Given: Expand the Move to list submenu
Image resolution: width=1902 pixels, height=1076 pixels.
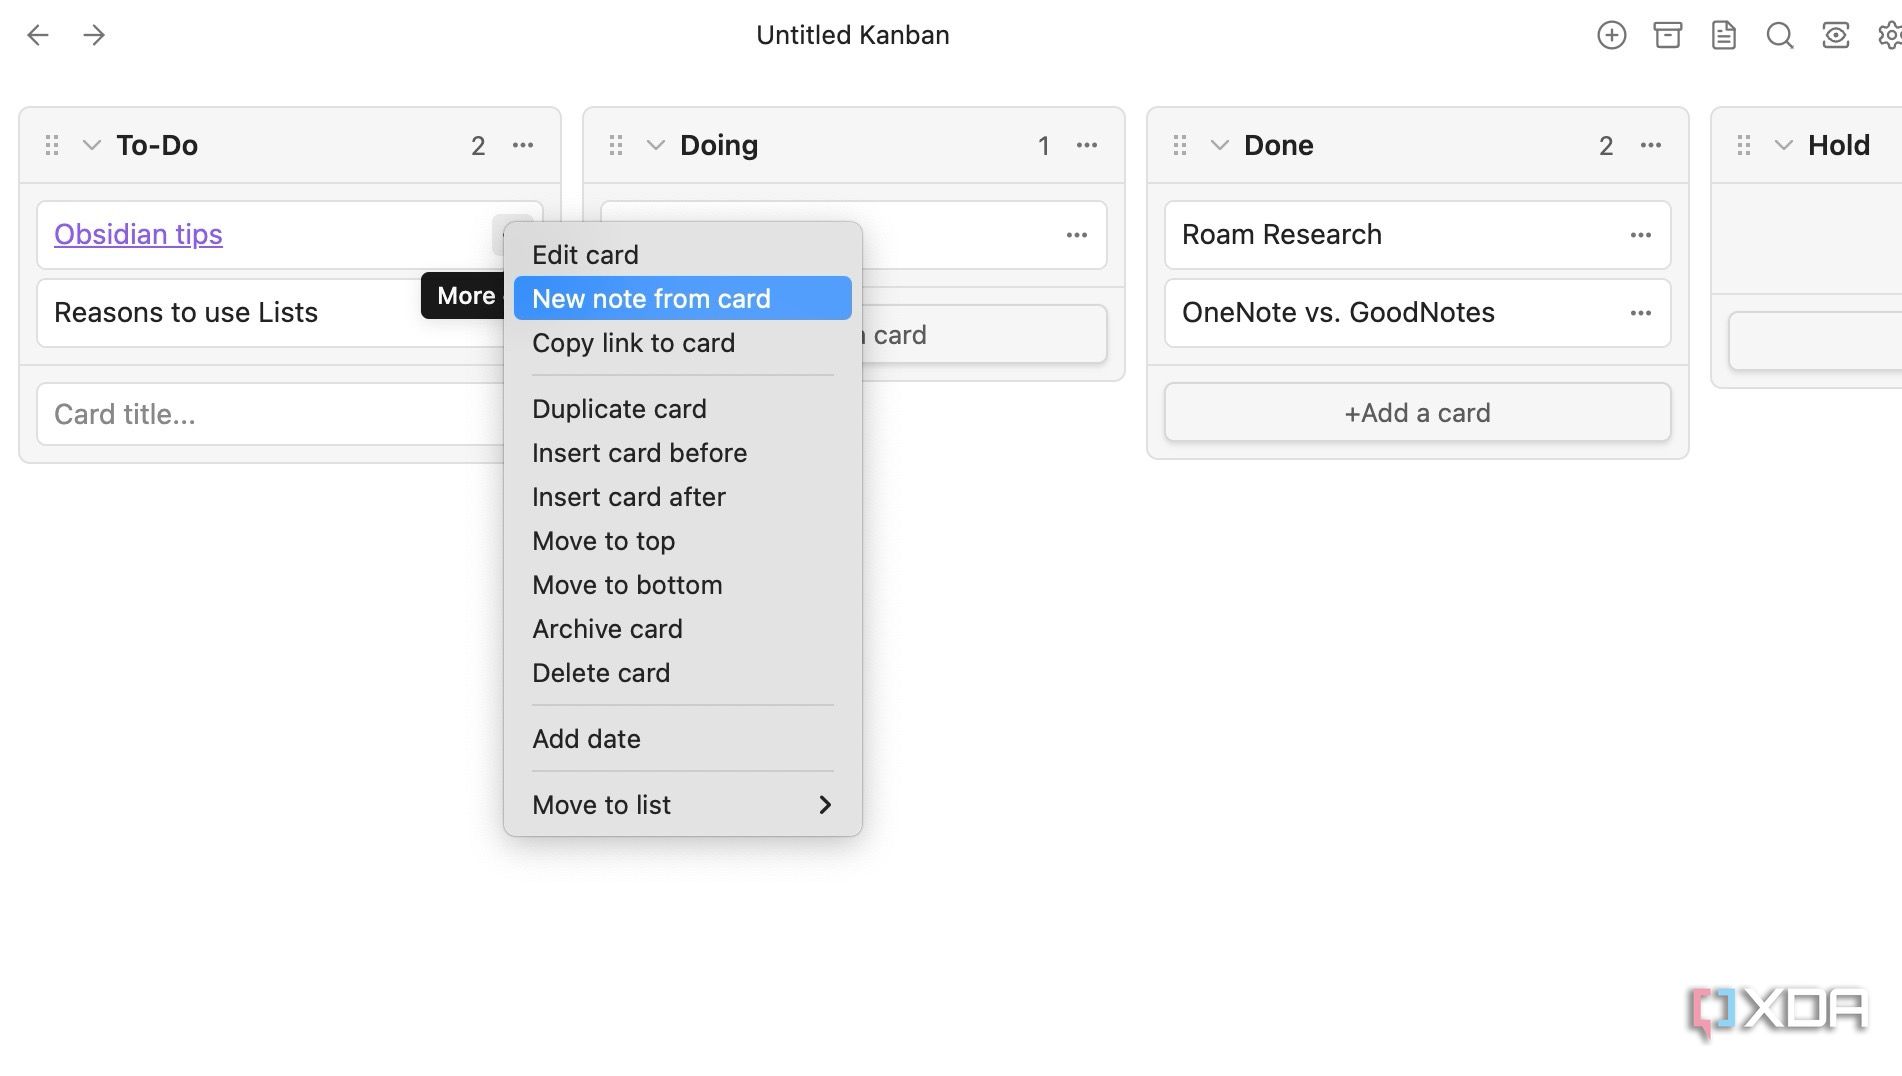Looking at the screenshot, I should 683,805.
